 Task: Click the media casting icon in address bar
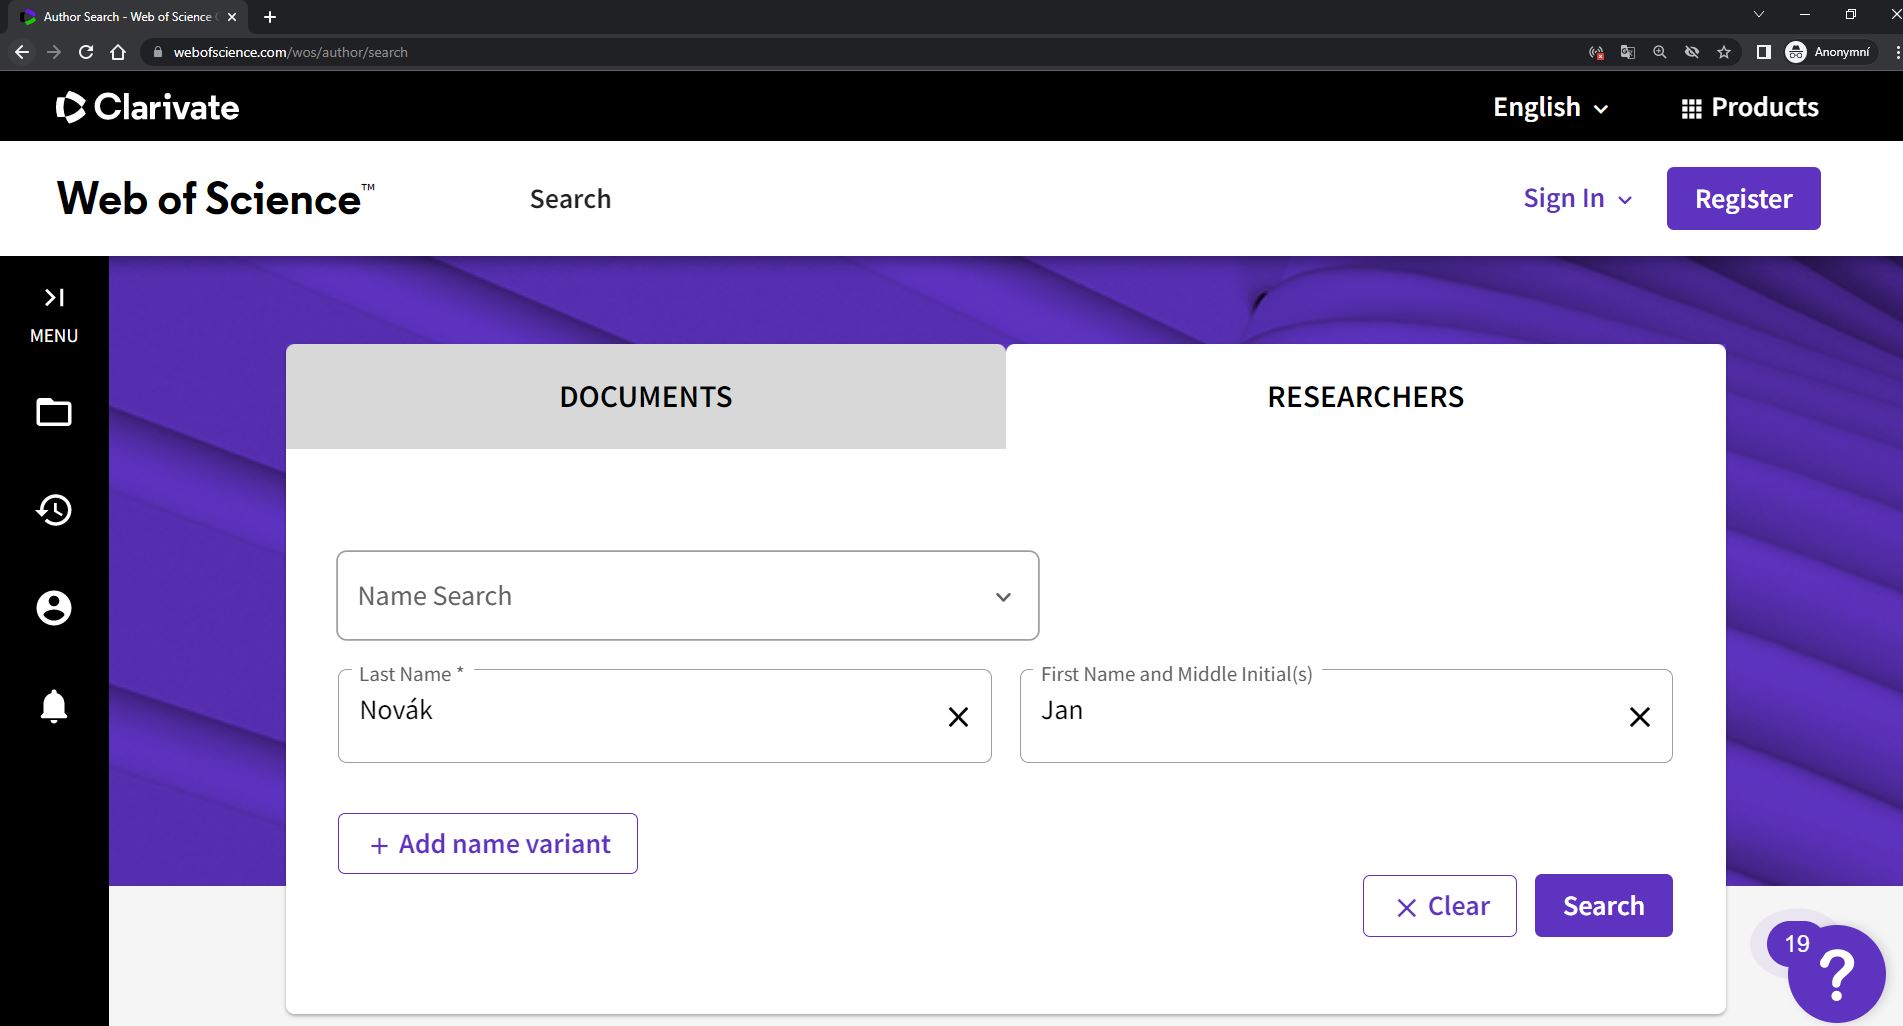pyautogui.click(x=1596, y=52)
